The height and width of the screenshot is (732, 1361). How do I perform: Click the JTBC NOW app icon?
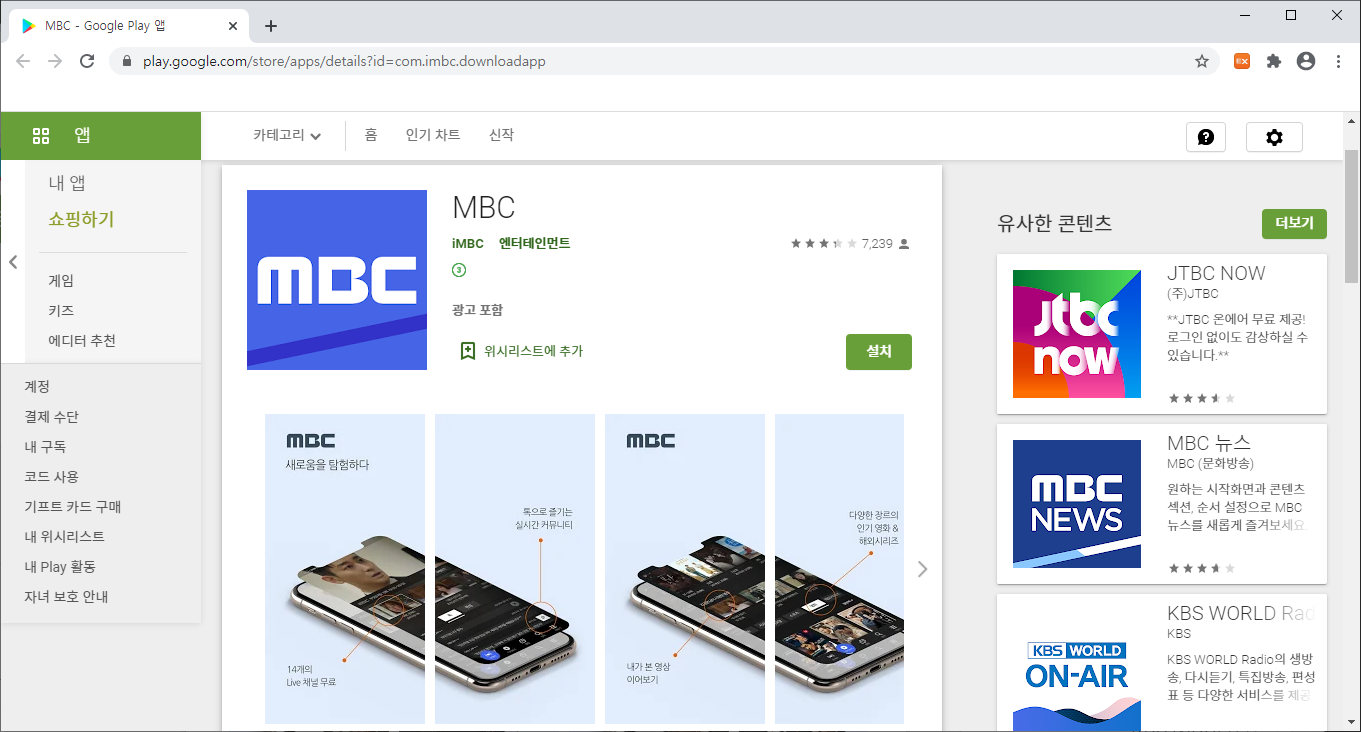[x=1077, y=334]
